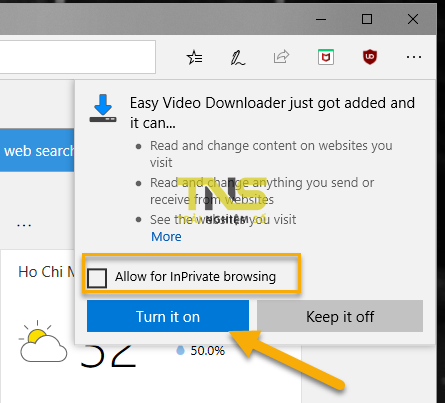Select the Add notes pen icon
Screen dimensions: 445x403
[x=238, y=57]
